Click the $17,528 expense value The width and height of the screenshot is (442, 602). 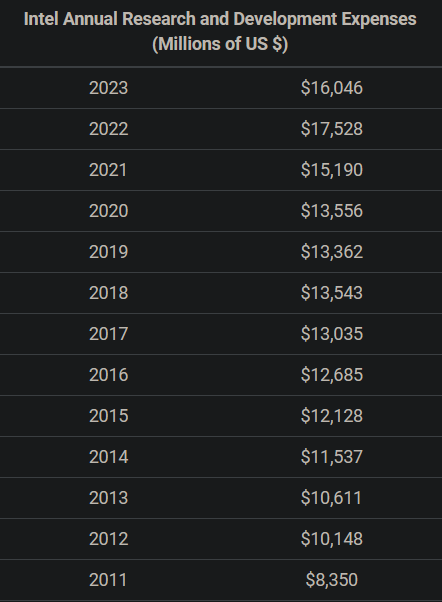pyautogui.click(x=332, y=129)
